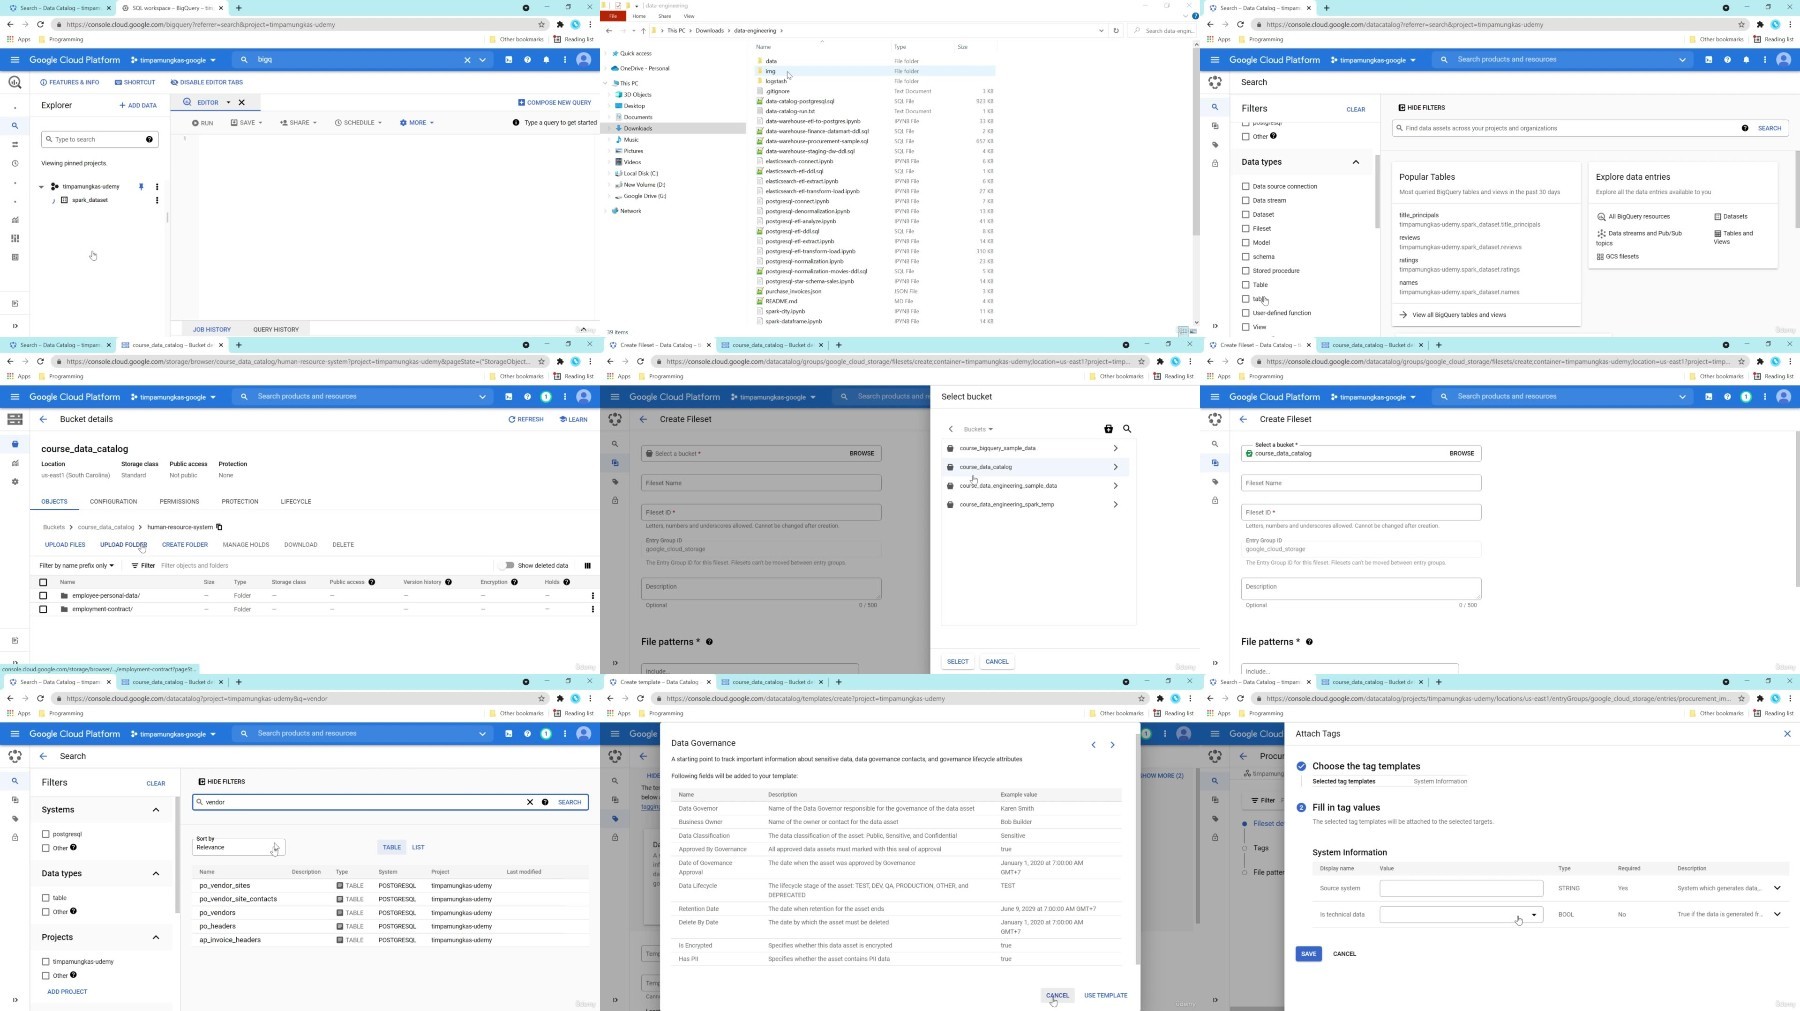1800x1011 pixels.
Task: Check the 'Stored procedure' data type filter
Action: pyautogui.click(x=1245, y=271)
